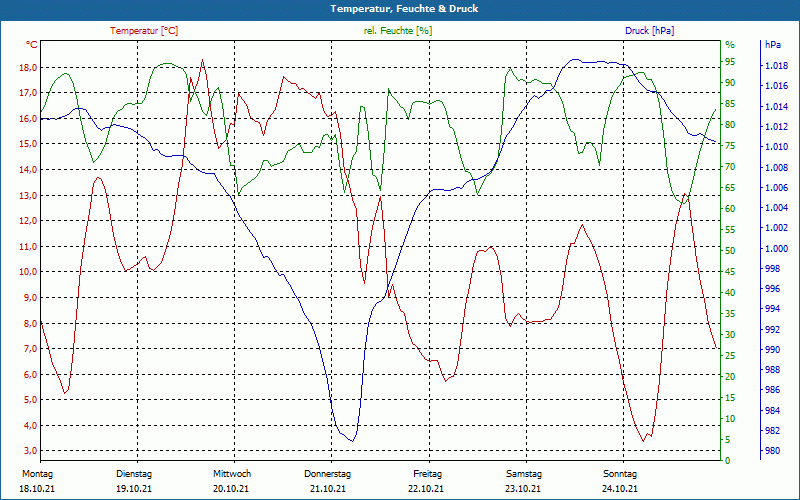Click the '19.10.21' date label
Image resolution: width=800 pixels, height=500 pixels.
coord(134,489)
